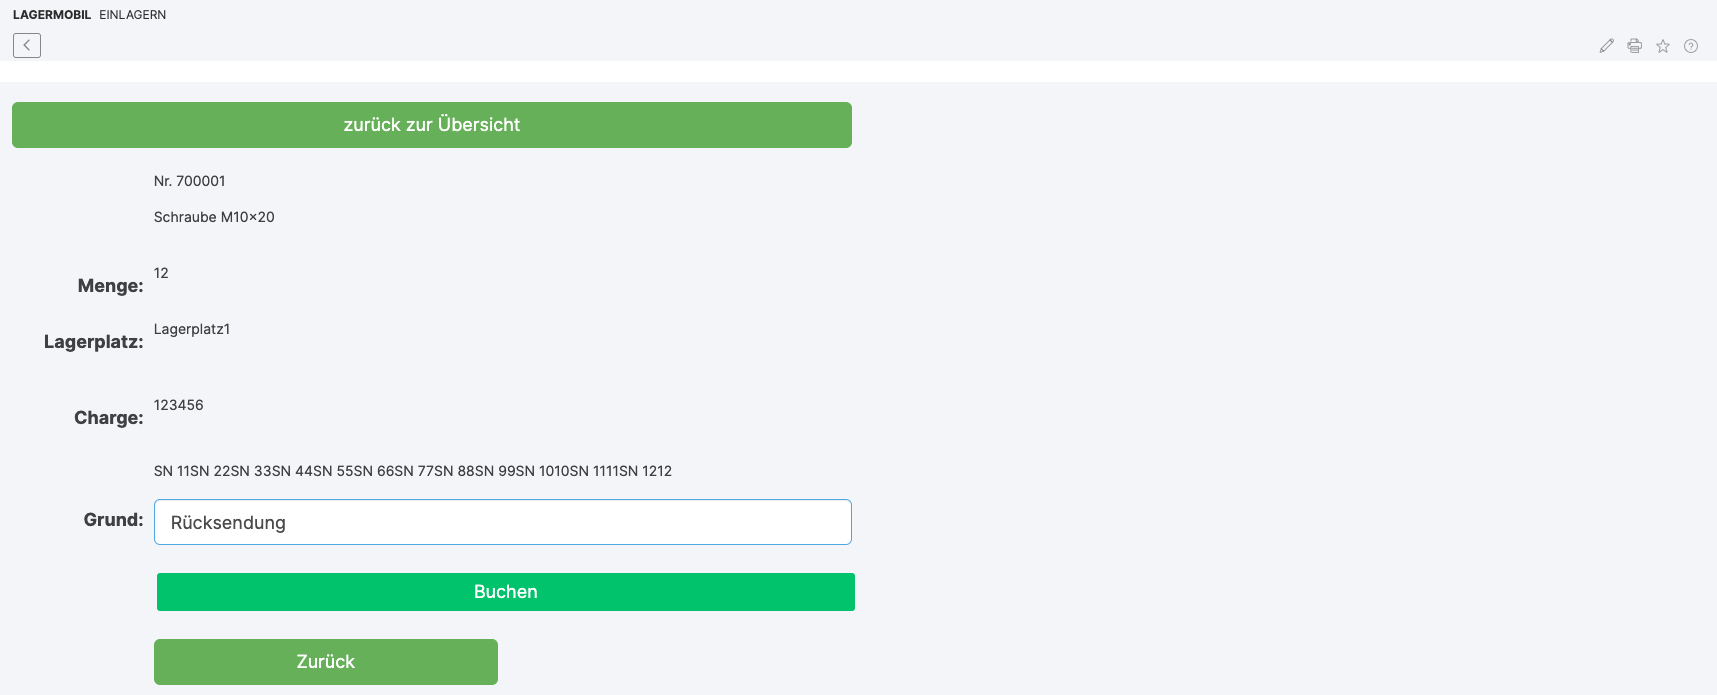Click the pencil edit icon
Viewport: 1717px width, 695px height.
point(1606,46)
